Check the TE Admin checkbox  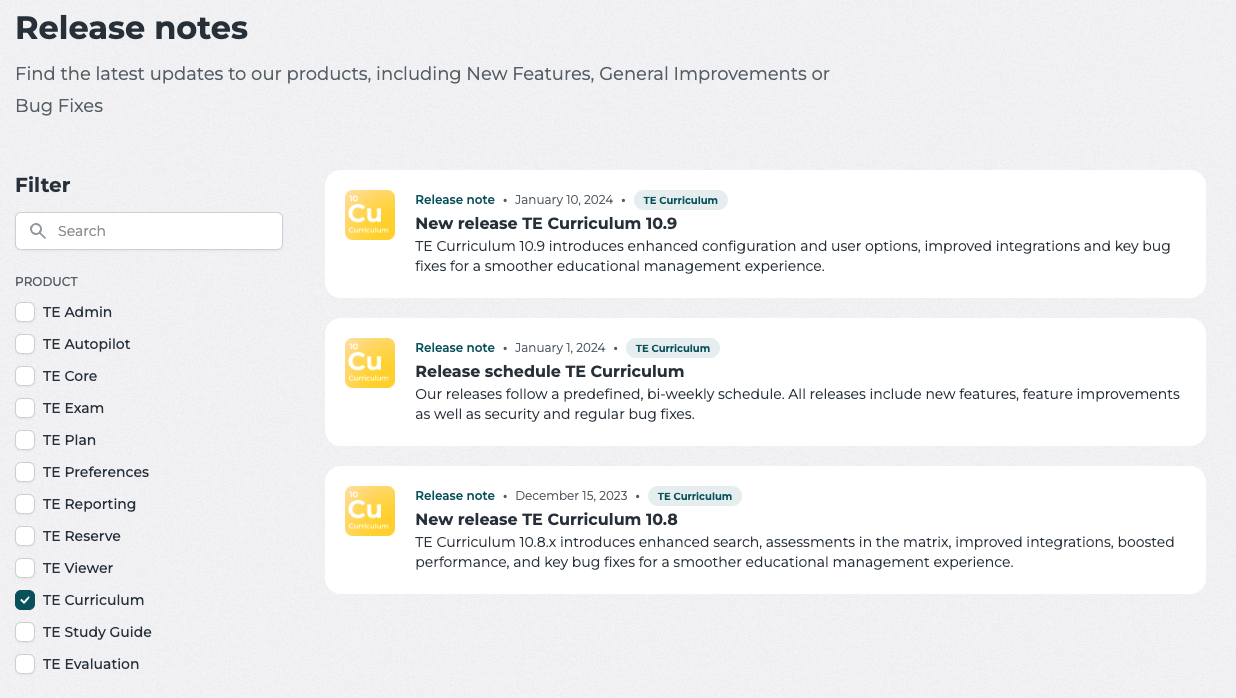[x=25, y=312]
